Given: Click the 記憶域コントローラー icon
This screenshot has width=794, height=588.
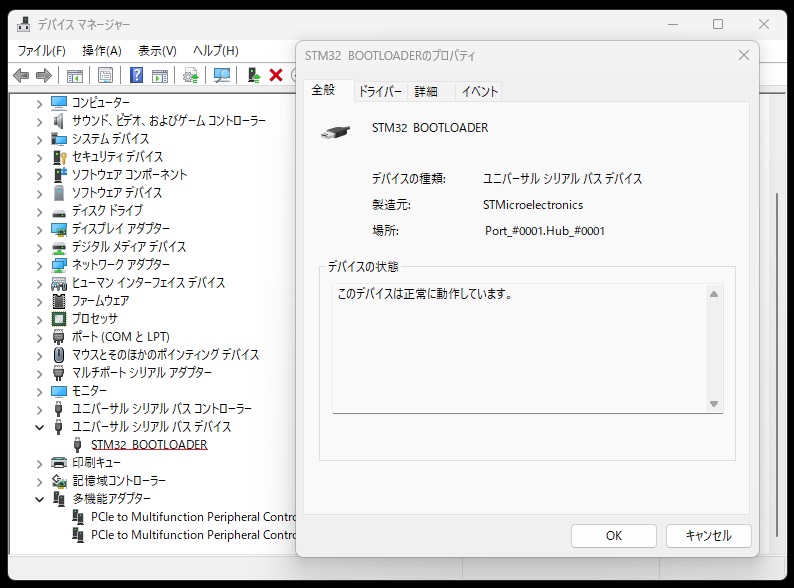Looking at the screenshot, I should (59, 481).
